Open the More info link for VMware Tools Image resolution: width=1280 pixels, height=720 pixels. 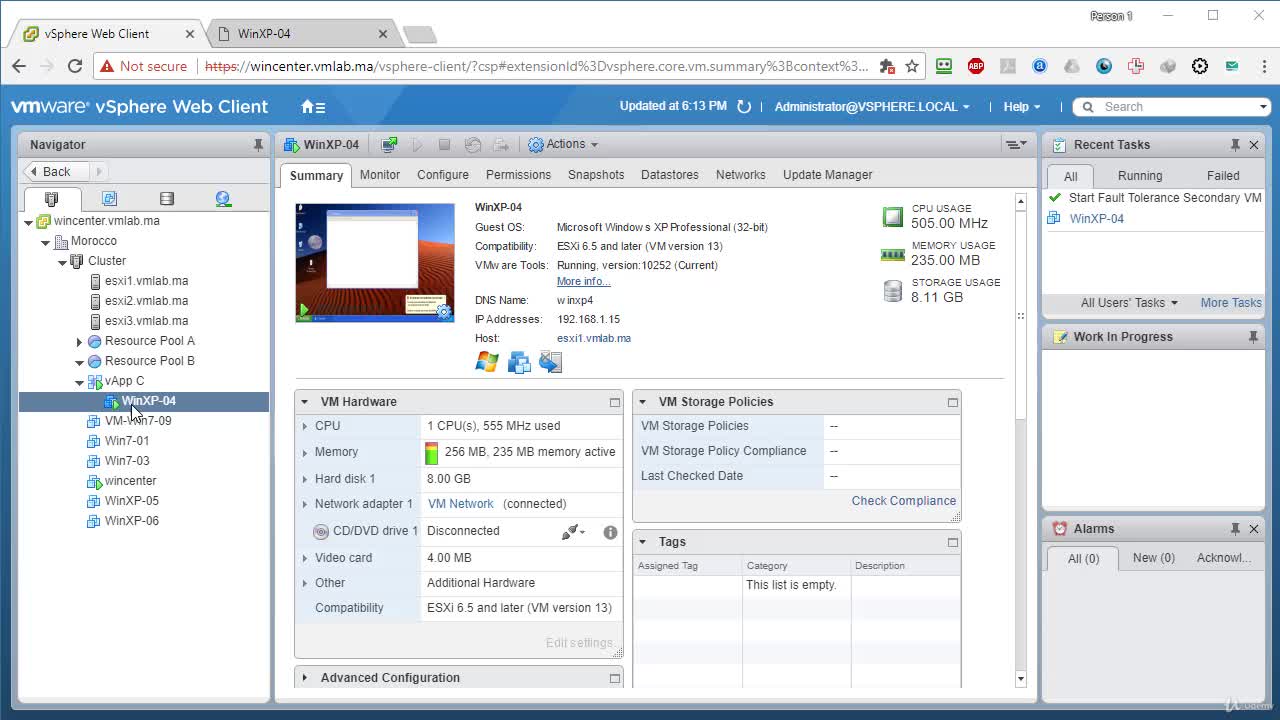pos(583,282)
